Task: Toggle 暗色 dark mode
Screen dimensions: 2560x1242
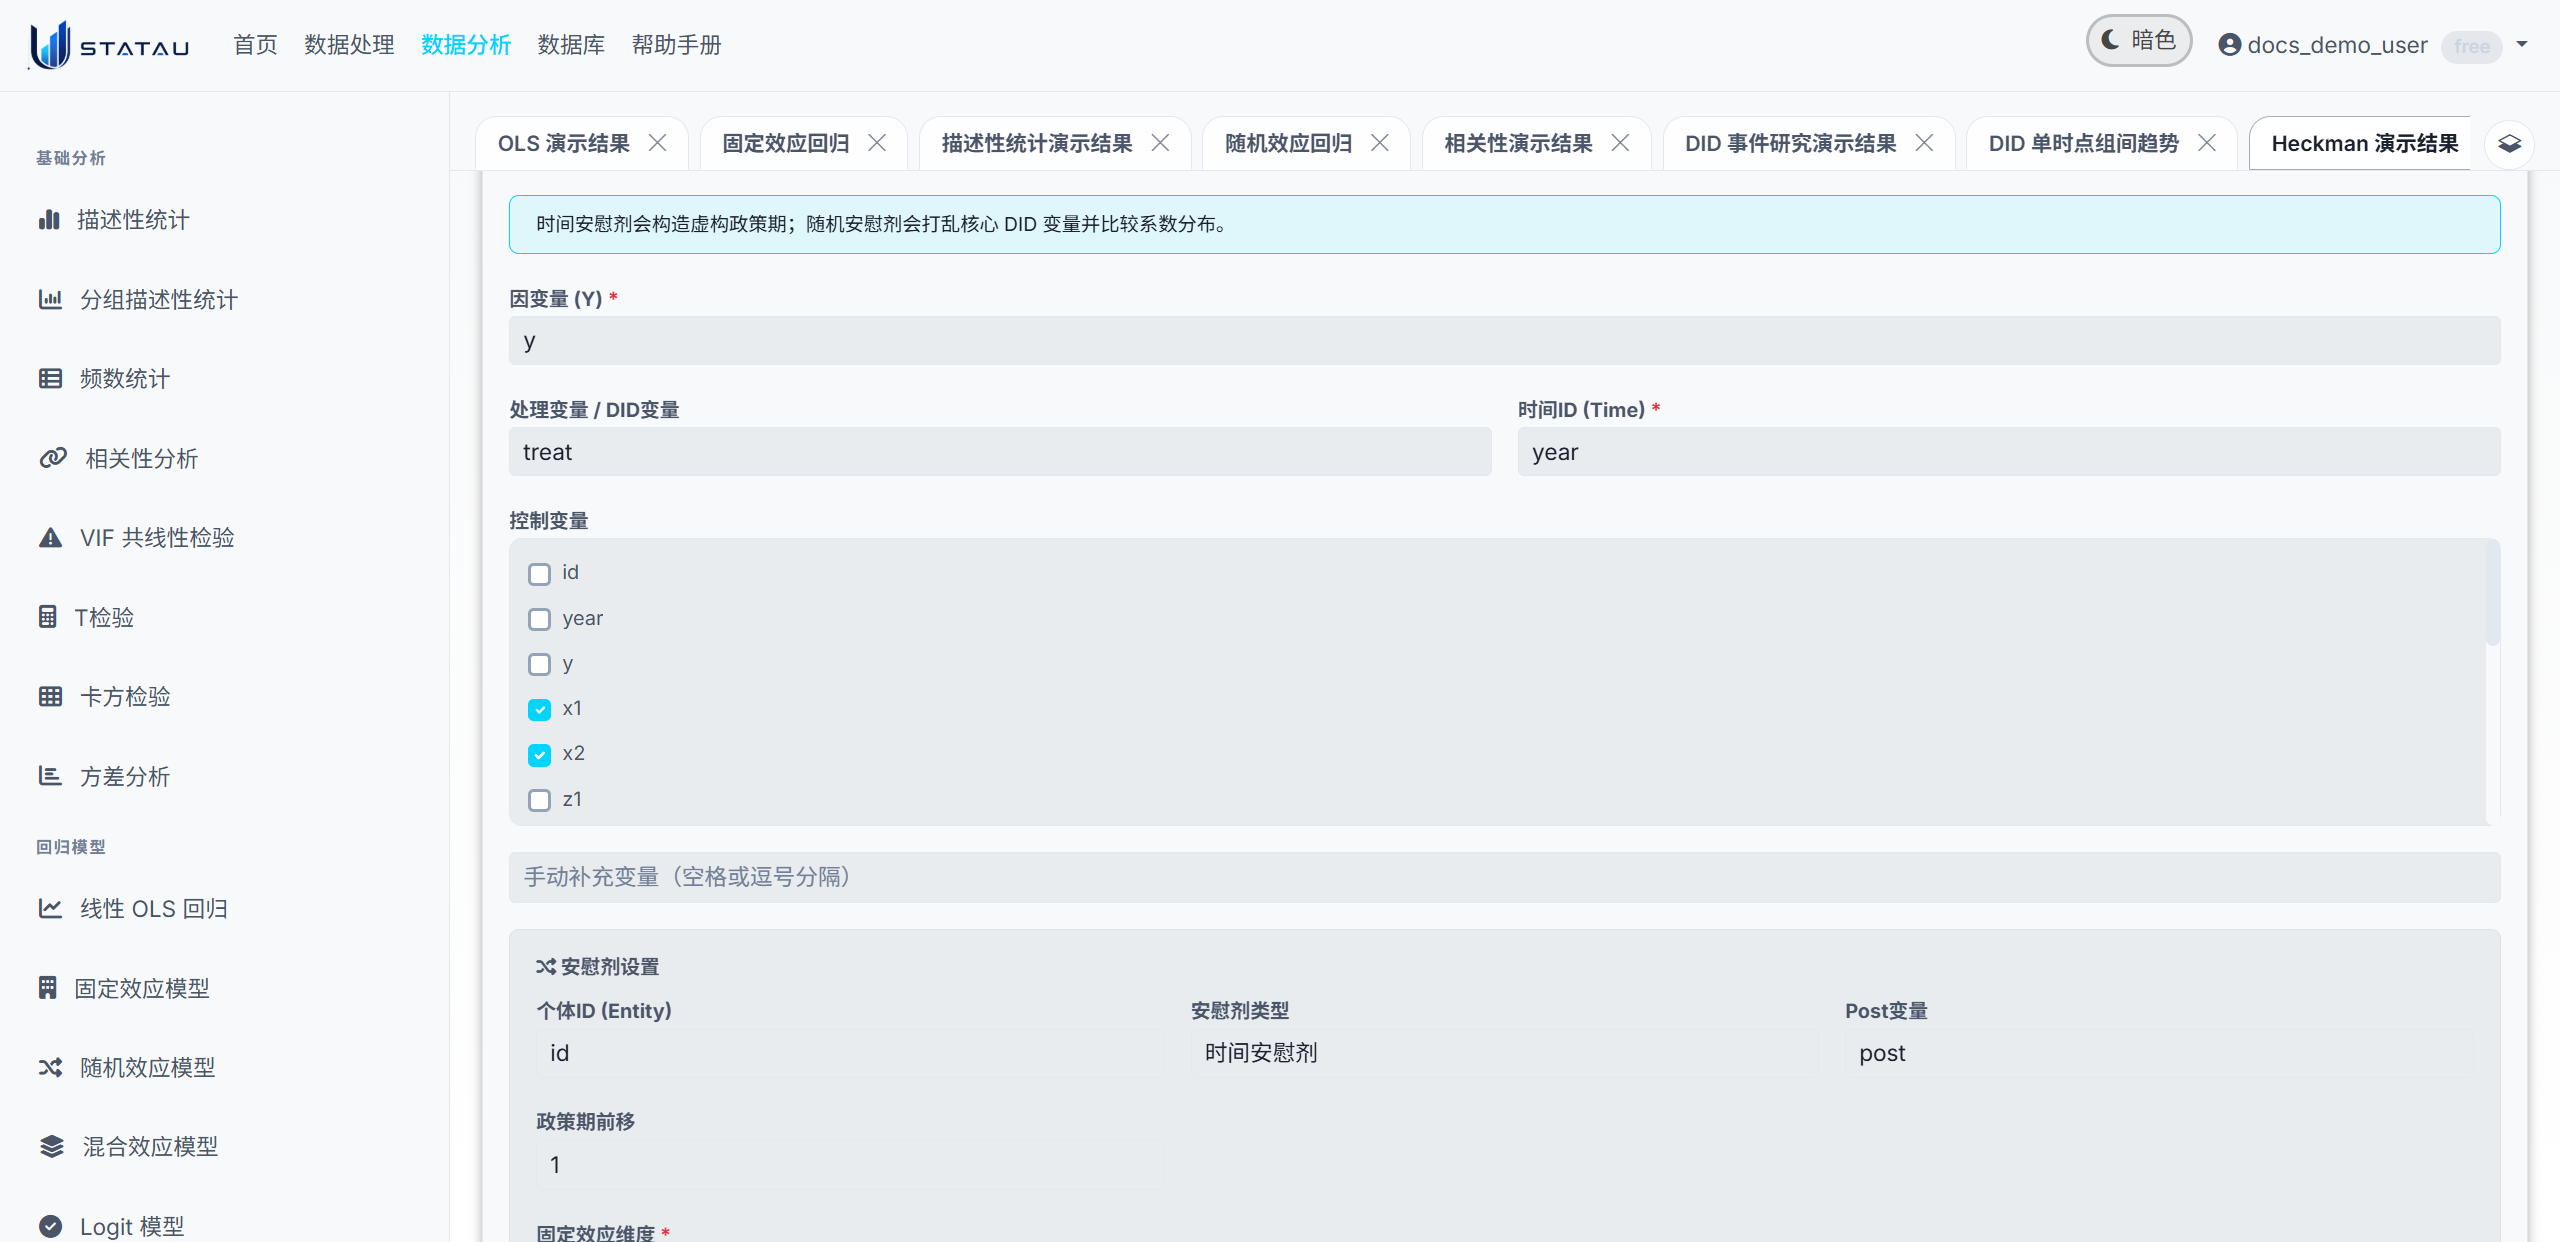Action: [2138, 41]
